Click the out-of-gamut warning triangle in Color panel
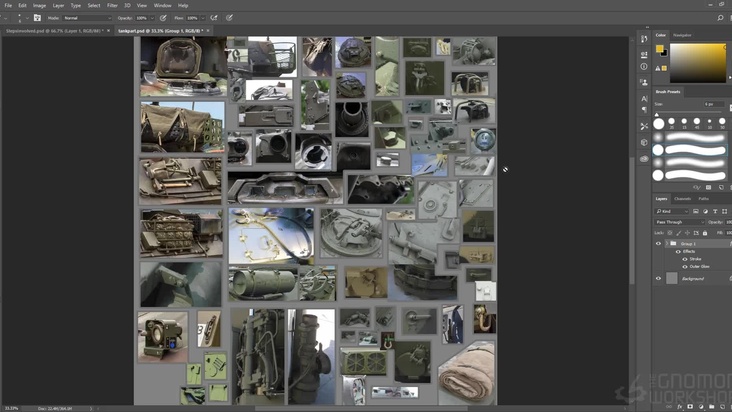The height and width of the screenshot is (412, 732). click(x=658, y=68)
